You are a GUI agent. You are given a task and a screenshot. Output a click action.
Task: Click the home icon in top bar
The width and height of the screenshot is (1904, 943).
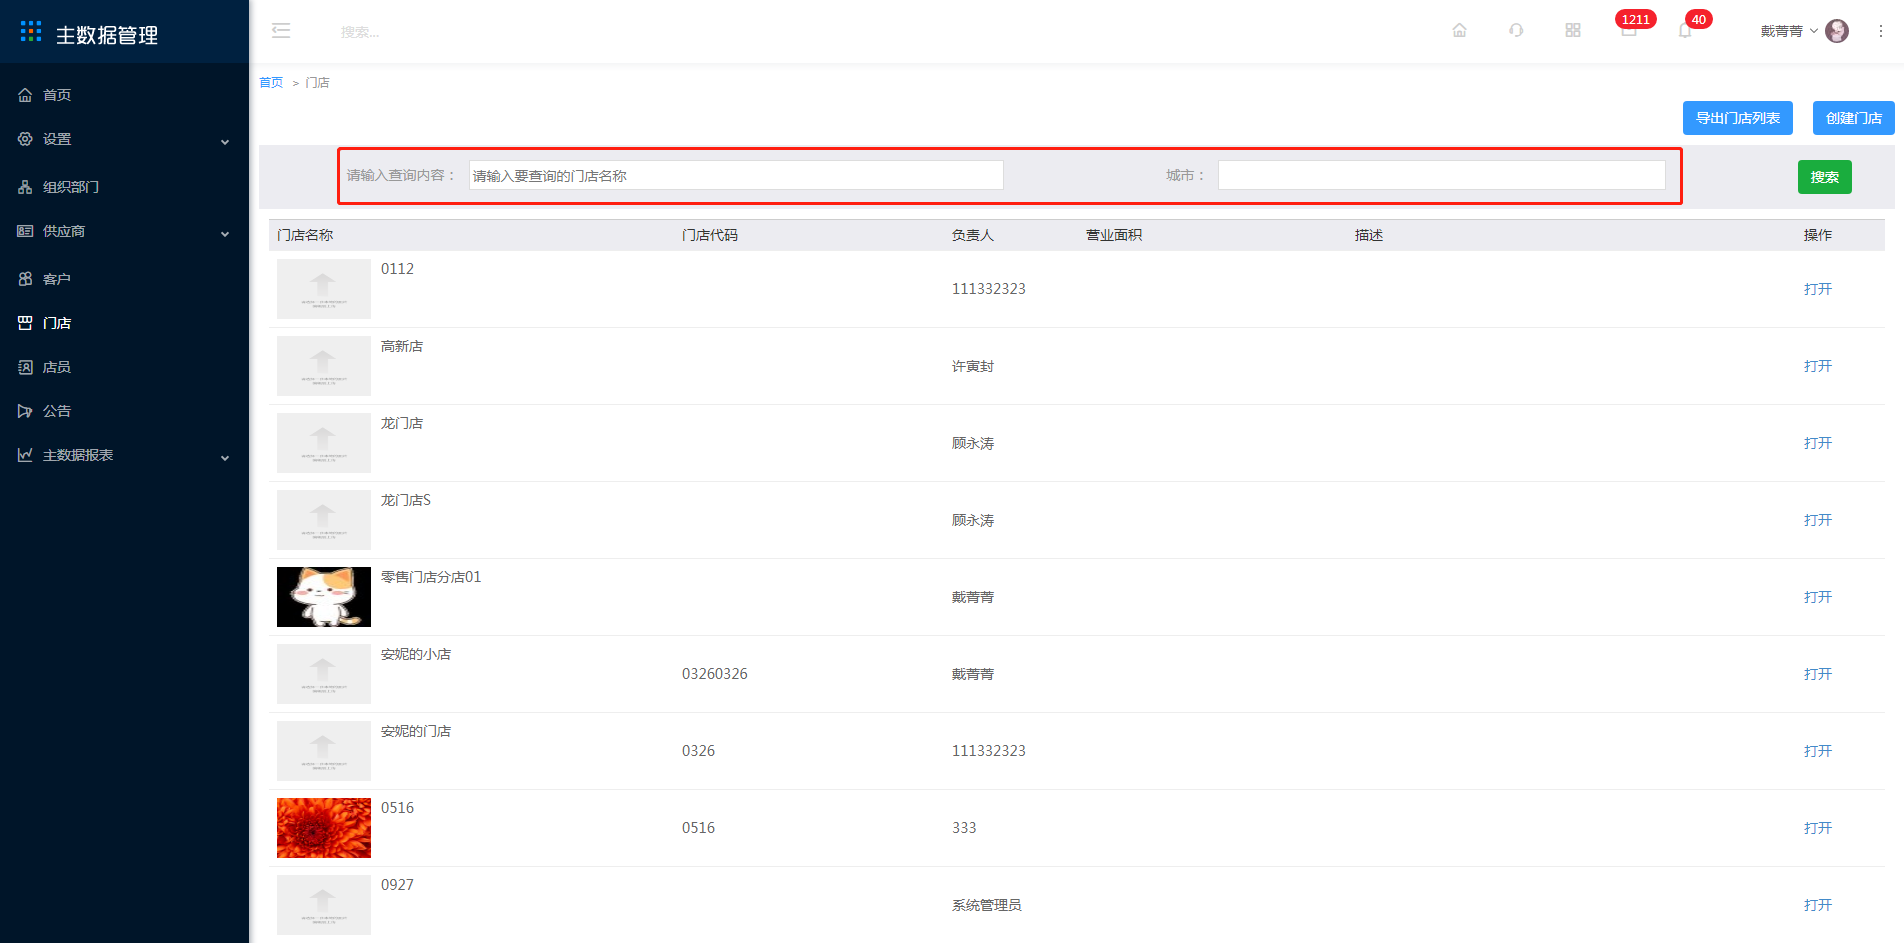coord(1459,31)
